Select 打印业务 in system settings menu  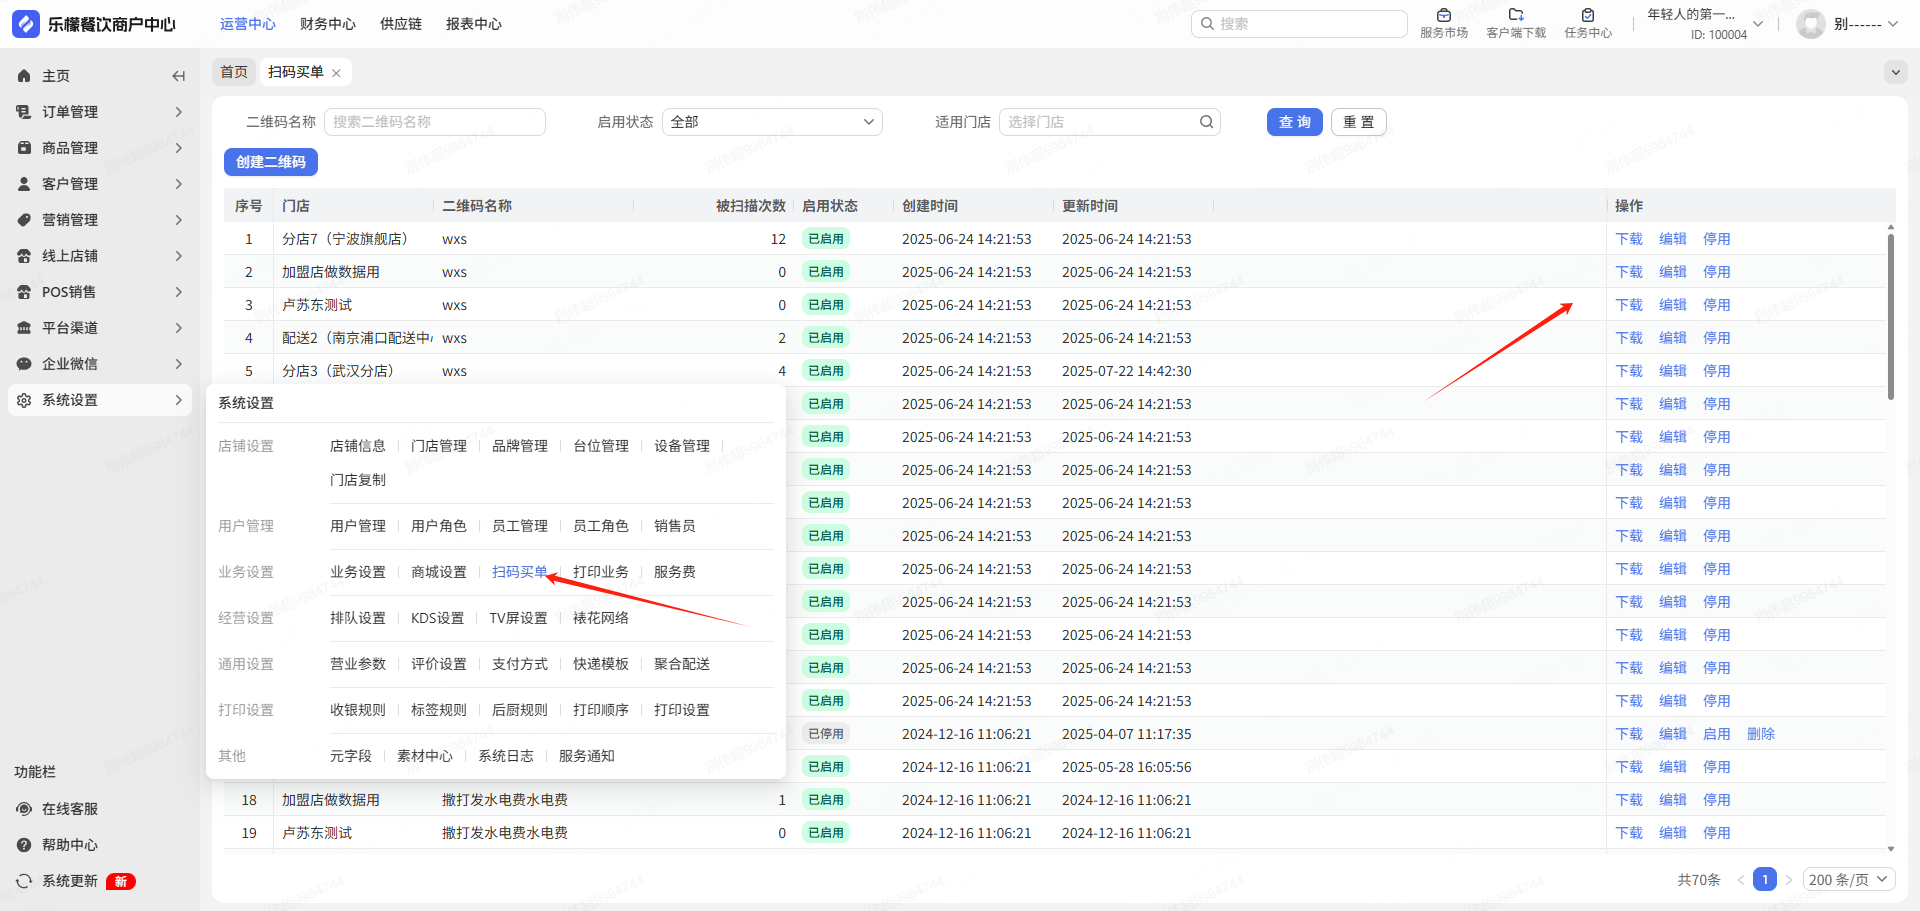(x=600, y=572)
